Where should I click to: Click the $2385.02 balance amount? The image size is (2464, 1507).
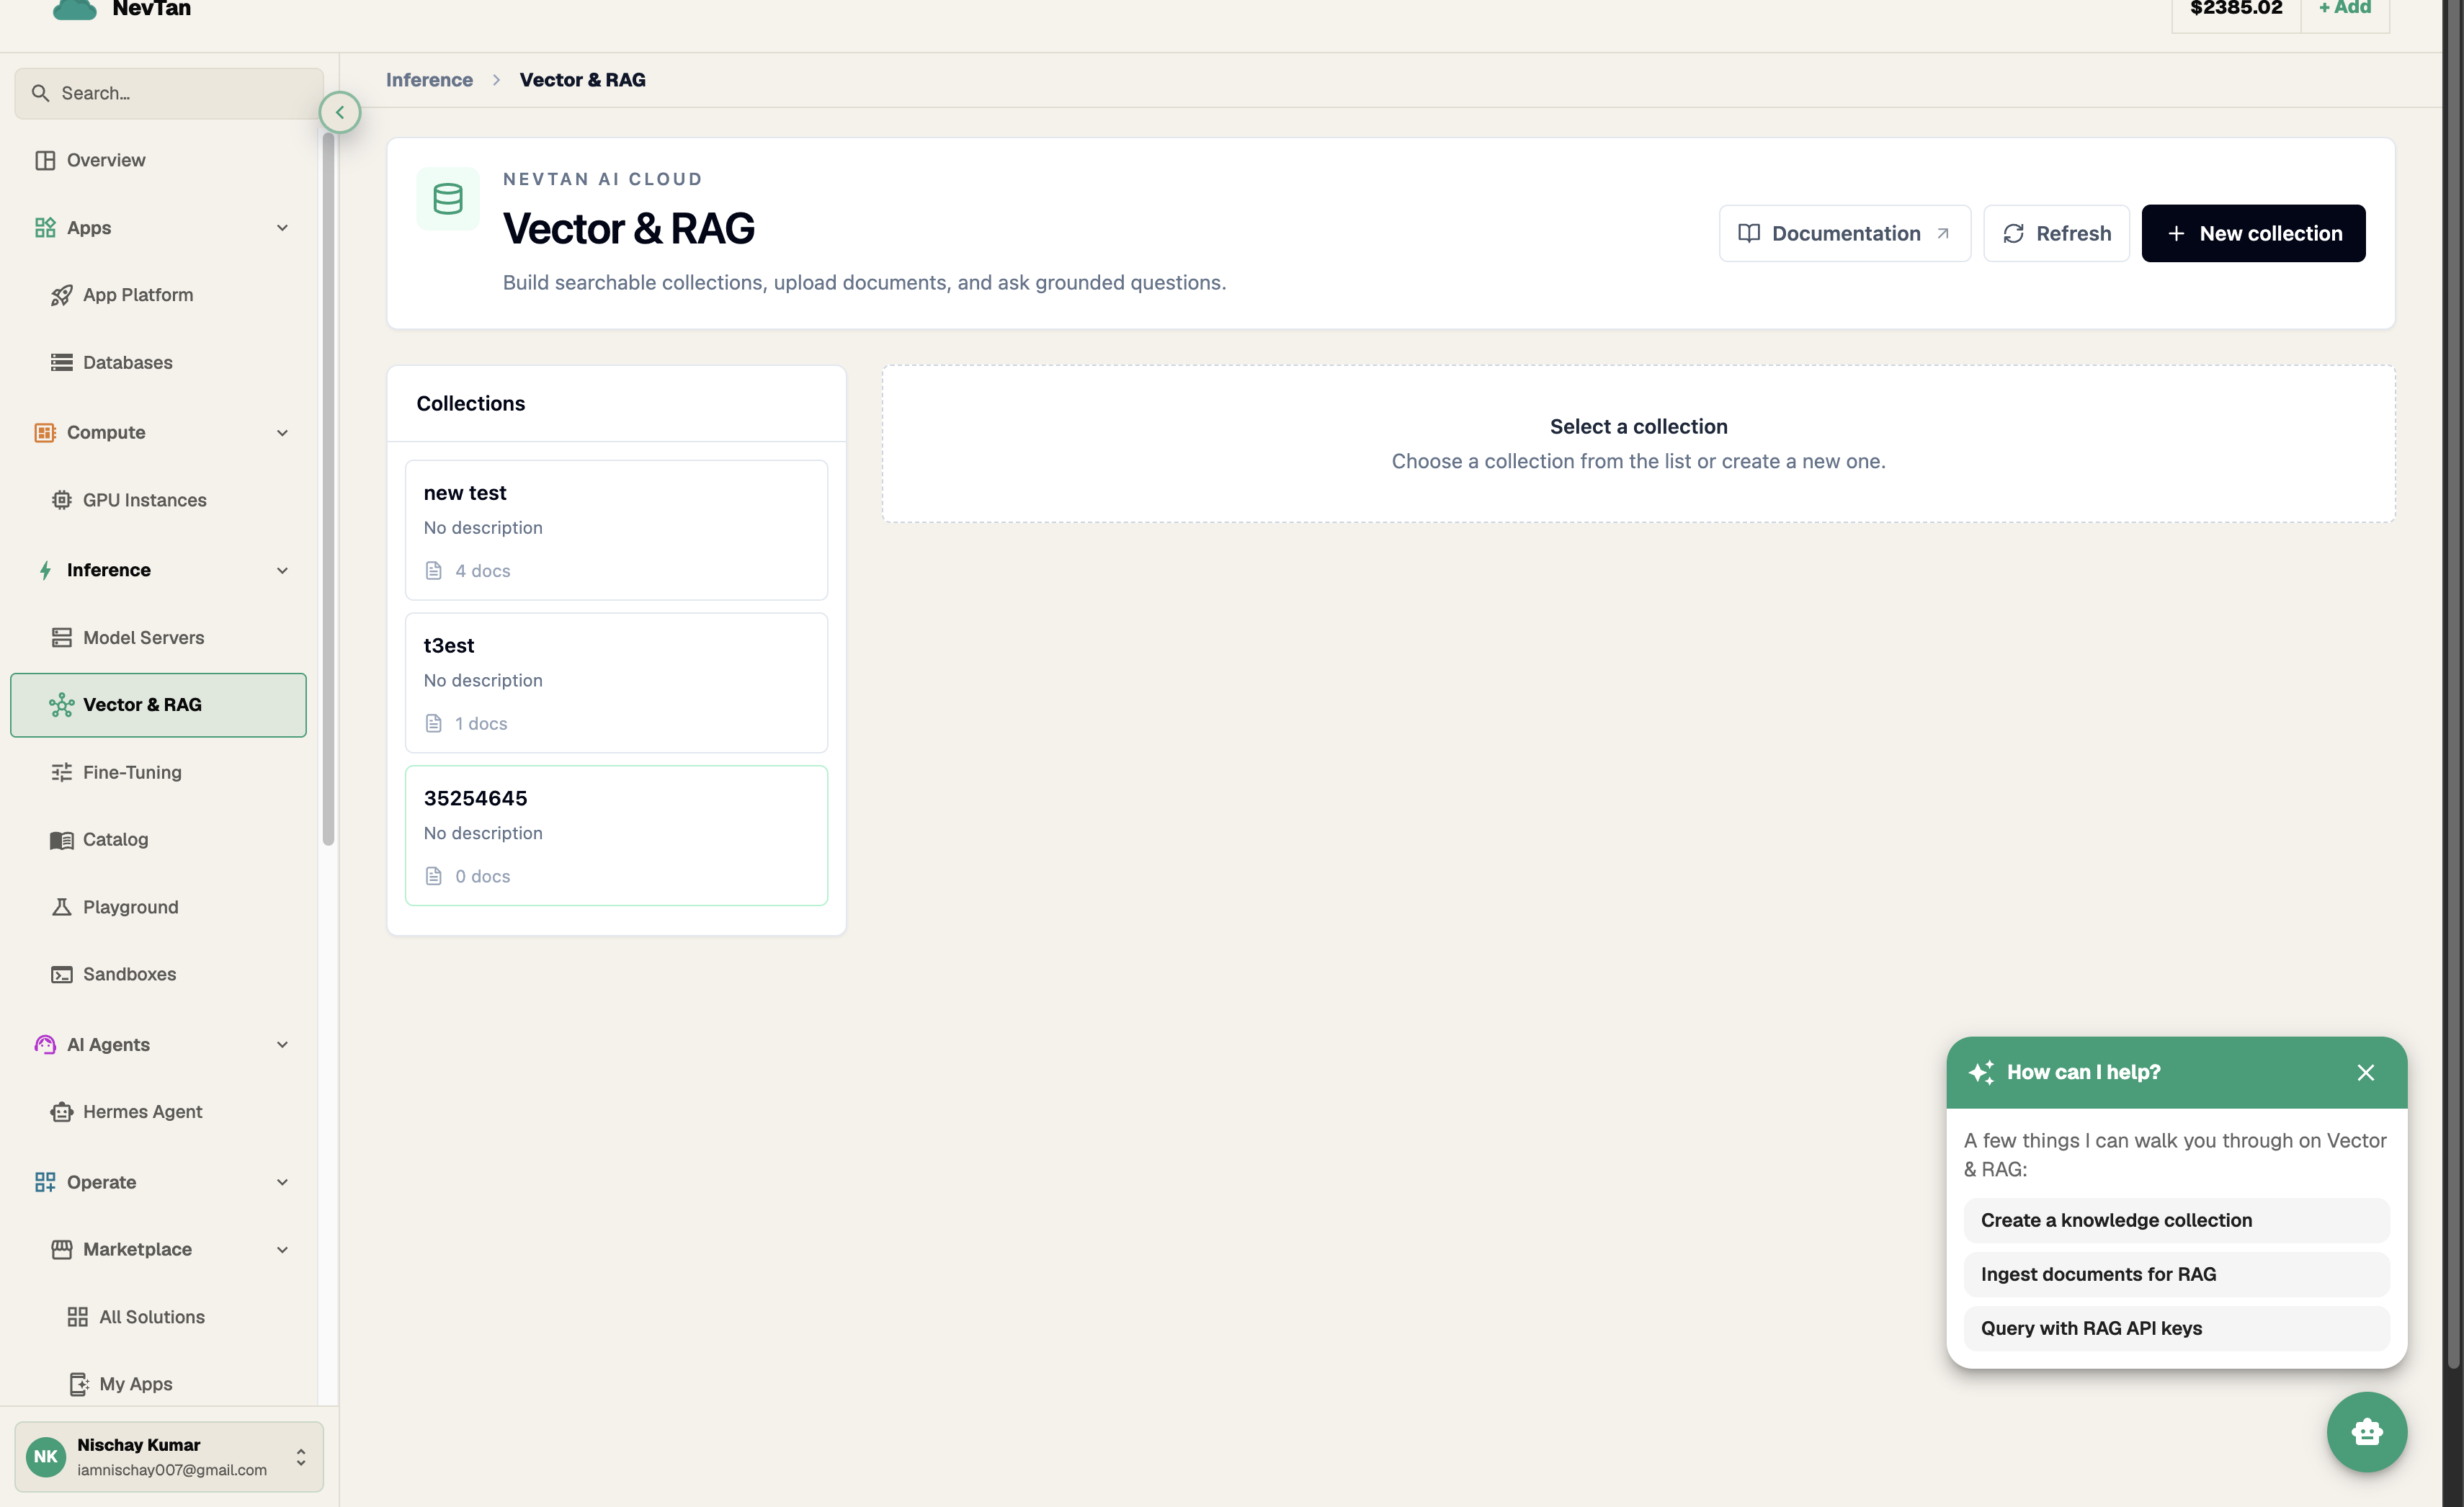click(x=2236, y=9)
